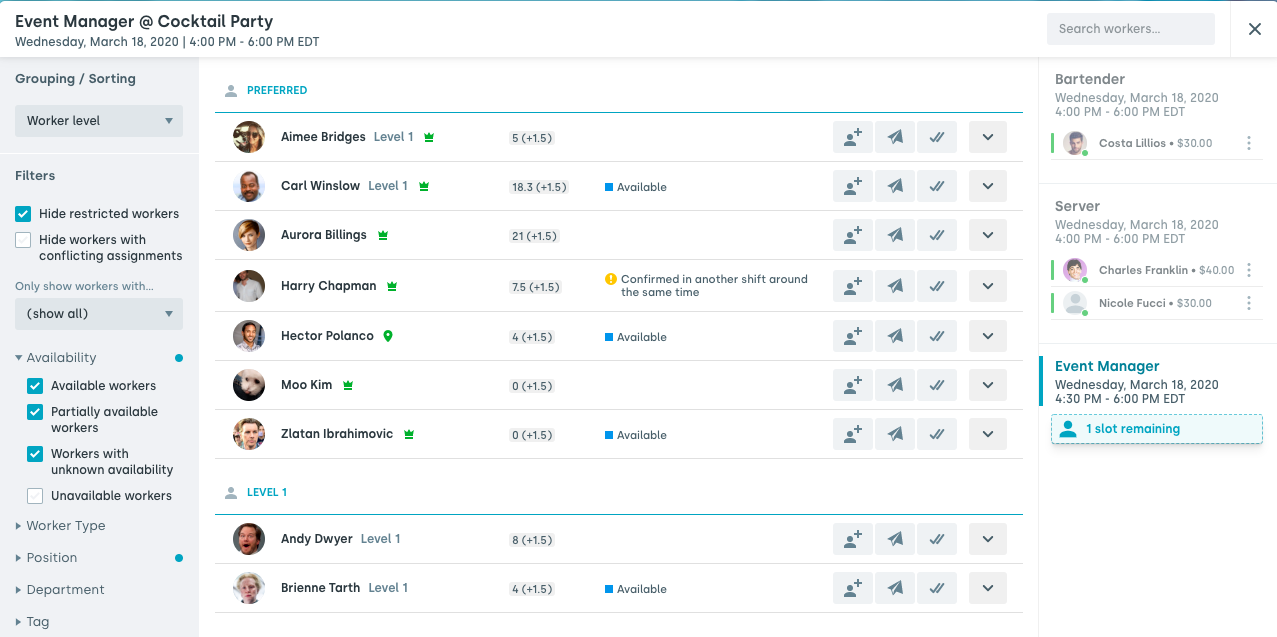
Task: Open Charles Franklin in Server shift
Action: pyautogui.click(x=1143, y=270)
